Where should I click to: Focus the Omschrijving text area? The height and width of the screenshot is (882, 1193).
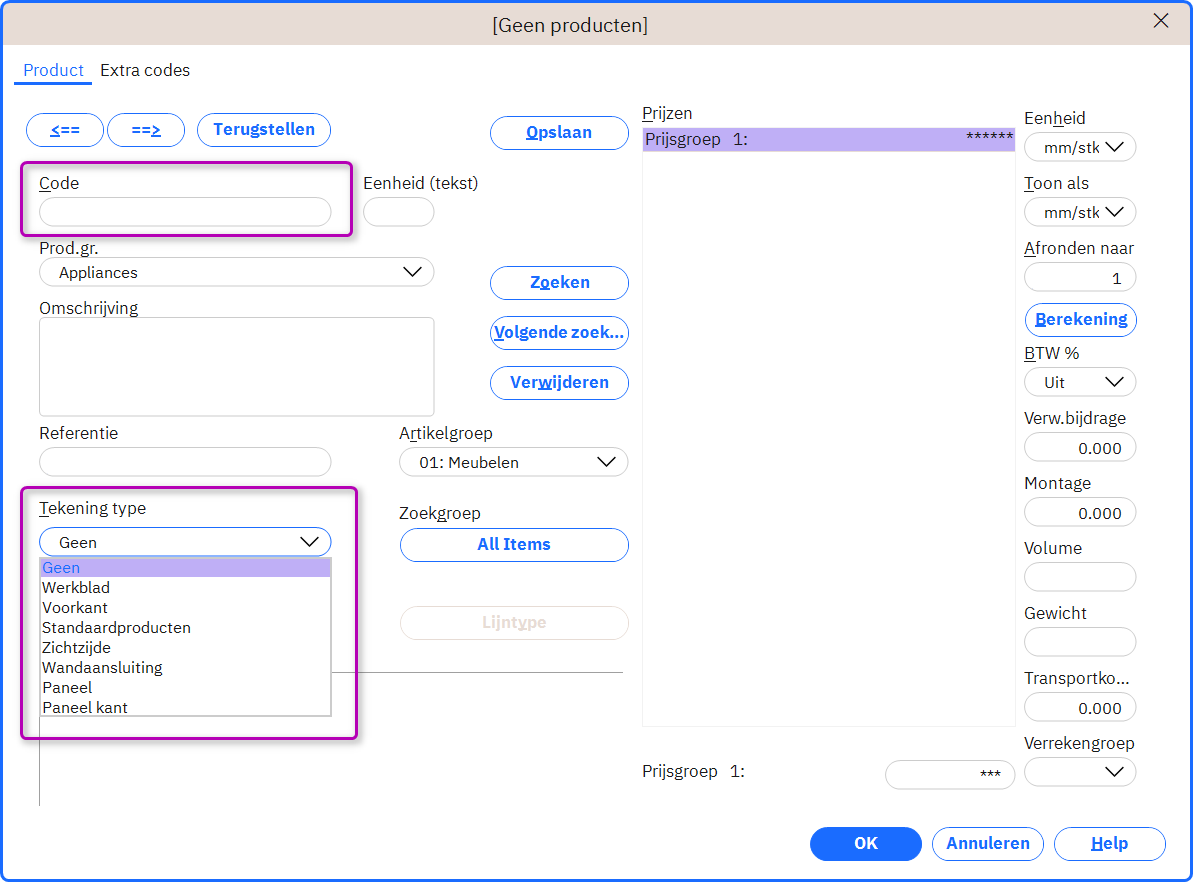point(237,366)
